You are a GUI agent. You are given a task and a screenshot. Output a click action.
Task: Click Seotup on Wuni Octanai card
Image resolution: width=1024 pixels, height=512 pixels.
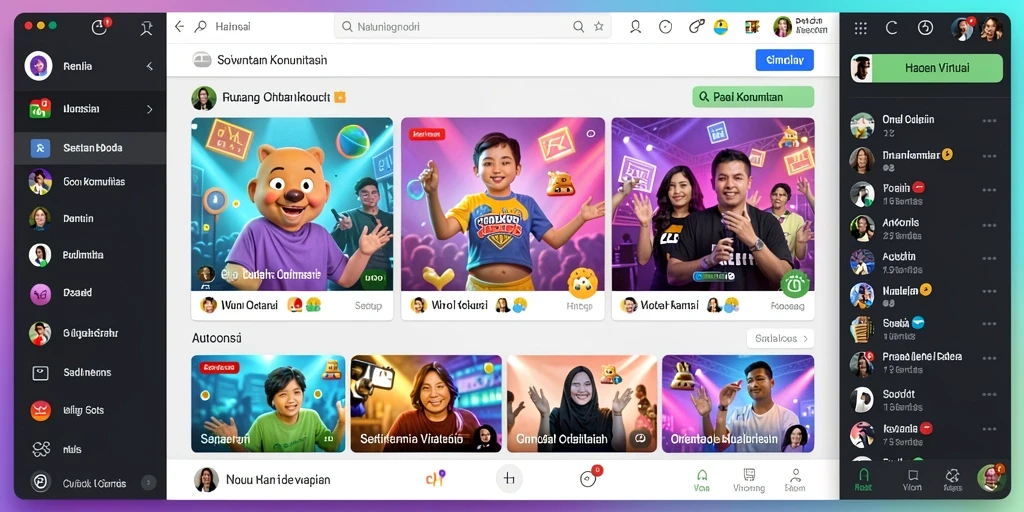coord(368,305)
